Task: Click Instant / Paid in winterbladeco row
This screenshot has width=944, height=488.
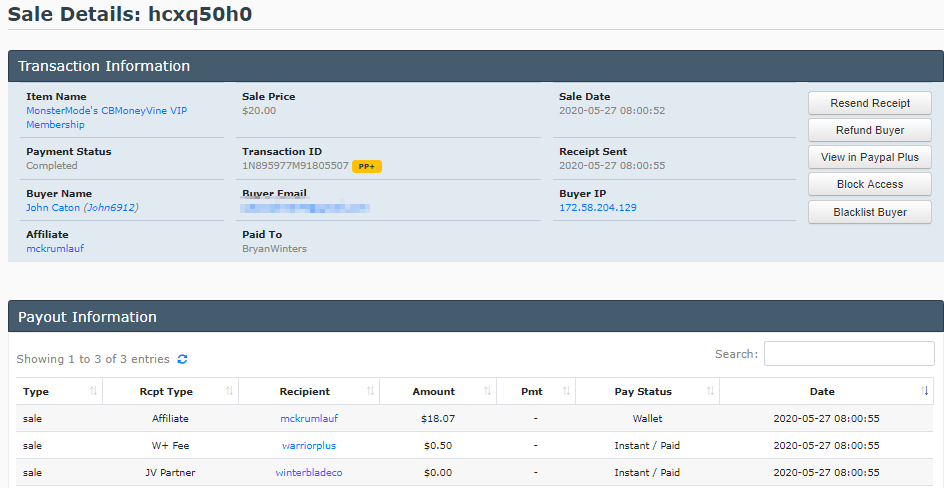Action: point(647,473)
